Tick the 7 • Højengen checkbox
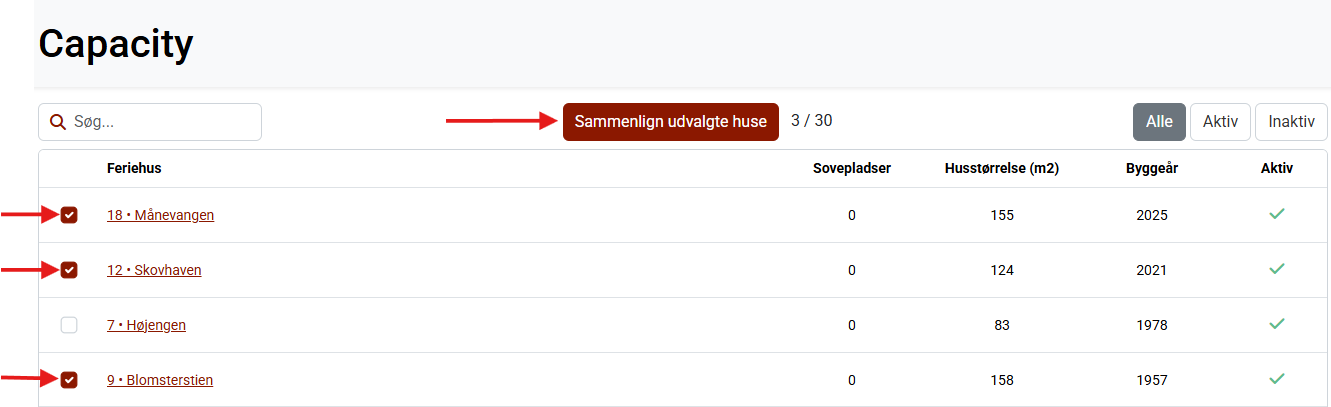Viewport: 1331px width, 407px height. pos(69,325)
